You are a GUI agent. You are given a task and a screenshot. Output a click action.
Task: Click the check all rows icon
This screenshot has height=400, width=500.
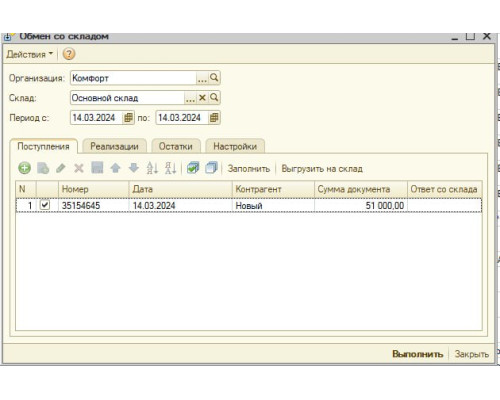tap(193, 168)
